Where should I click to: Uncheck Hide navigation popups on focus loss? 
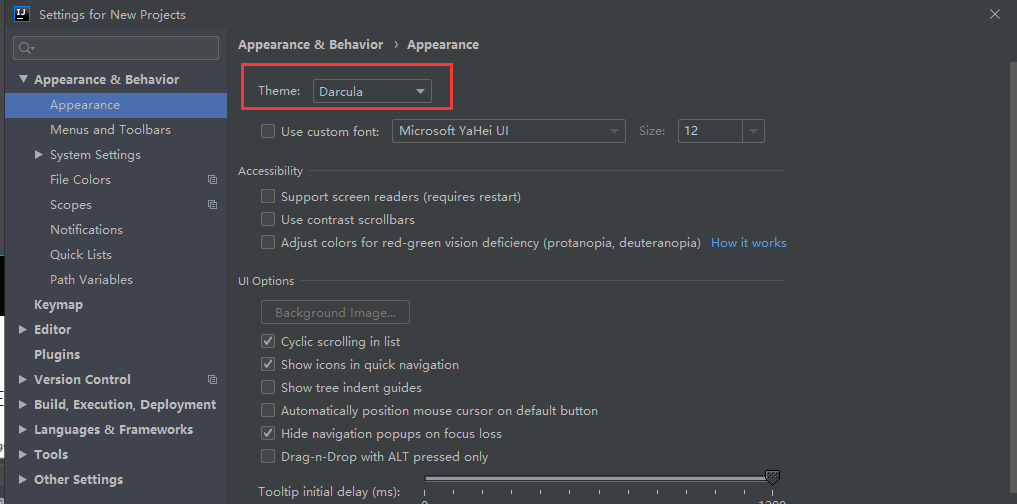[x=268, y=433]
